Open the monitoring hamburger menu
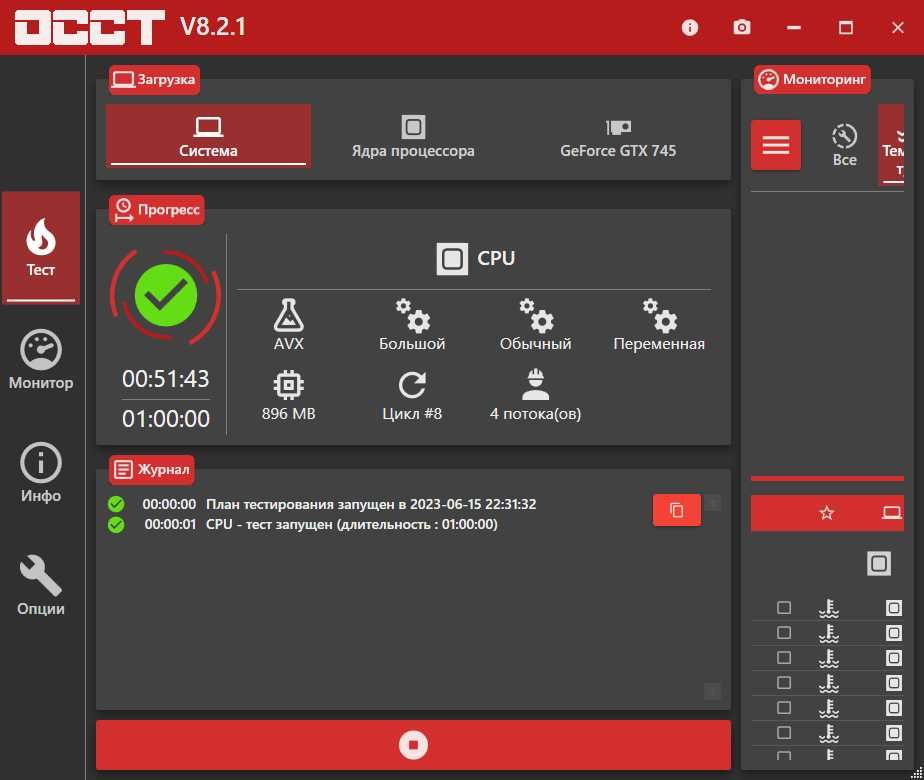The height and width of the screenshot is (780, 924). click(x=776, y=145)
